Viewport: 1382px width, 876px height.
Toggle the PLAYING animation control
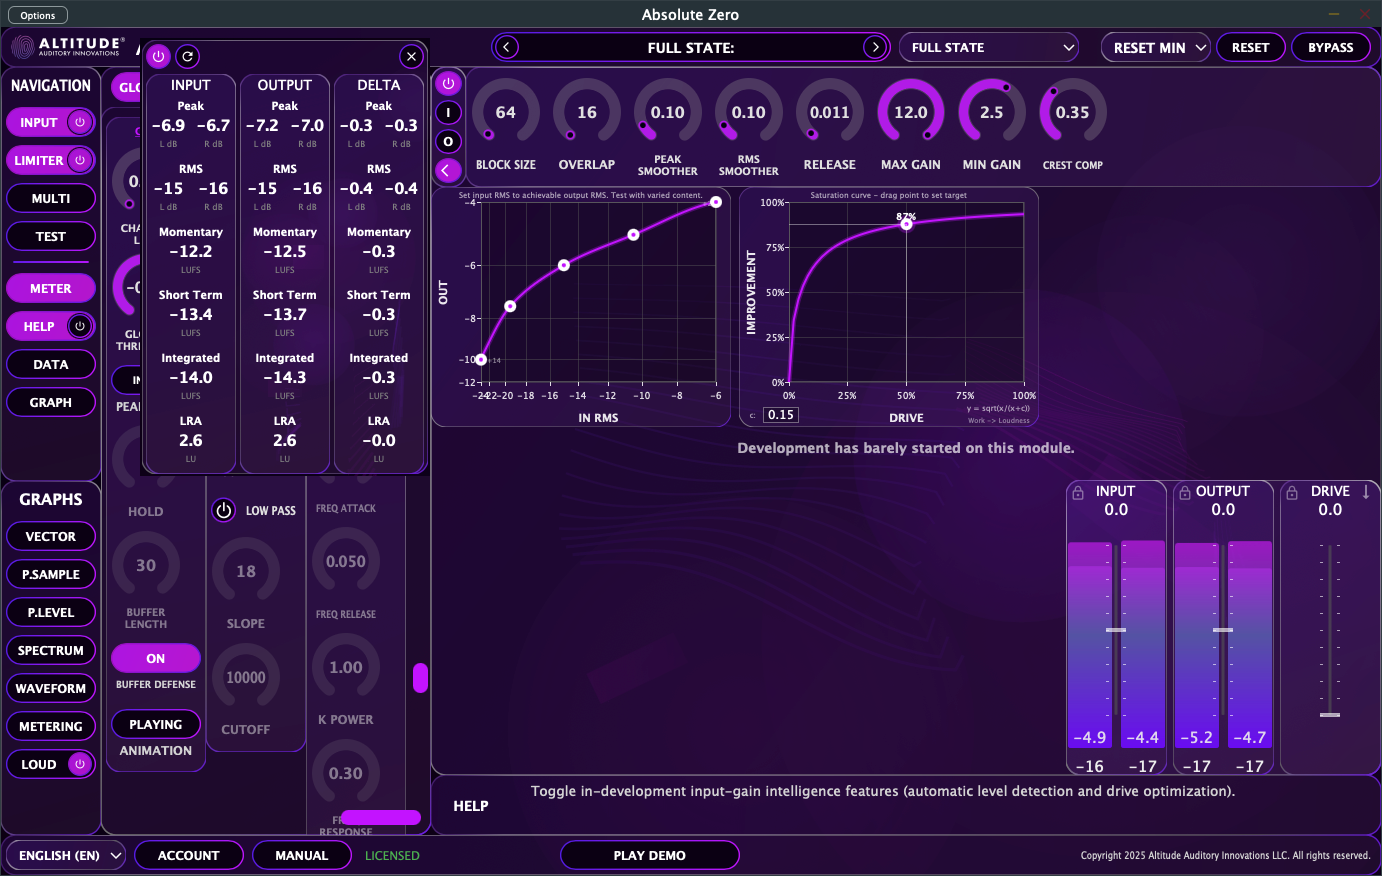155,724
